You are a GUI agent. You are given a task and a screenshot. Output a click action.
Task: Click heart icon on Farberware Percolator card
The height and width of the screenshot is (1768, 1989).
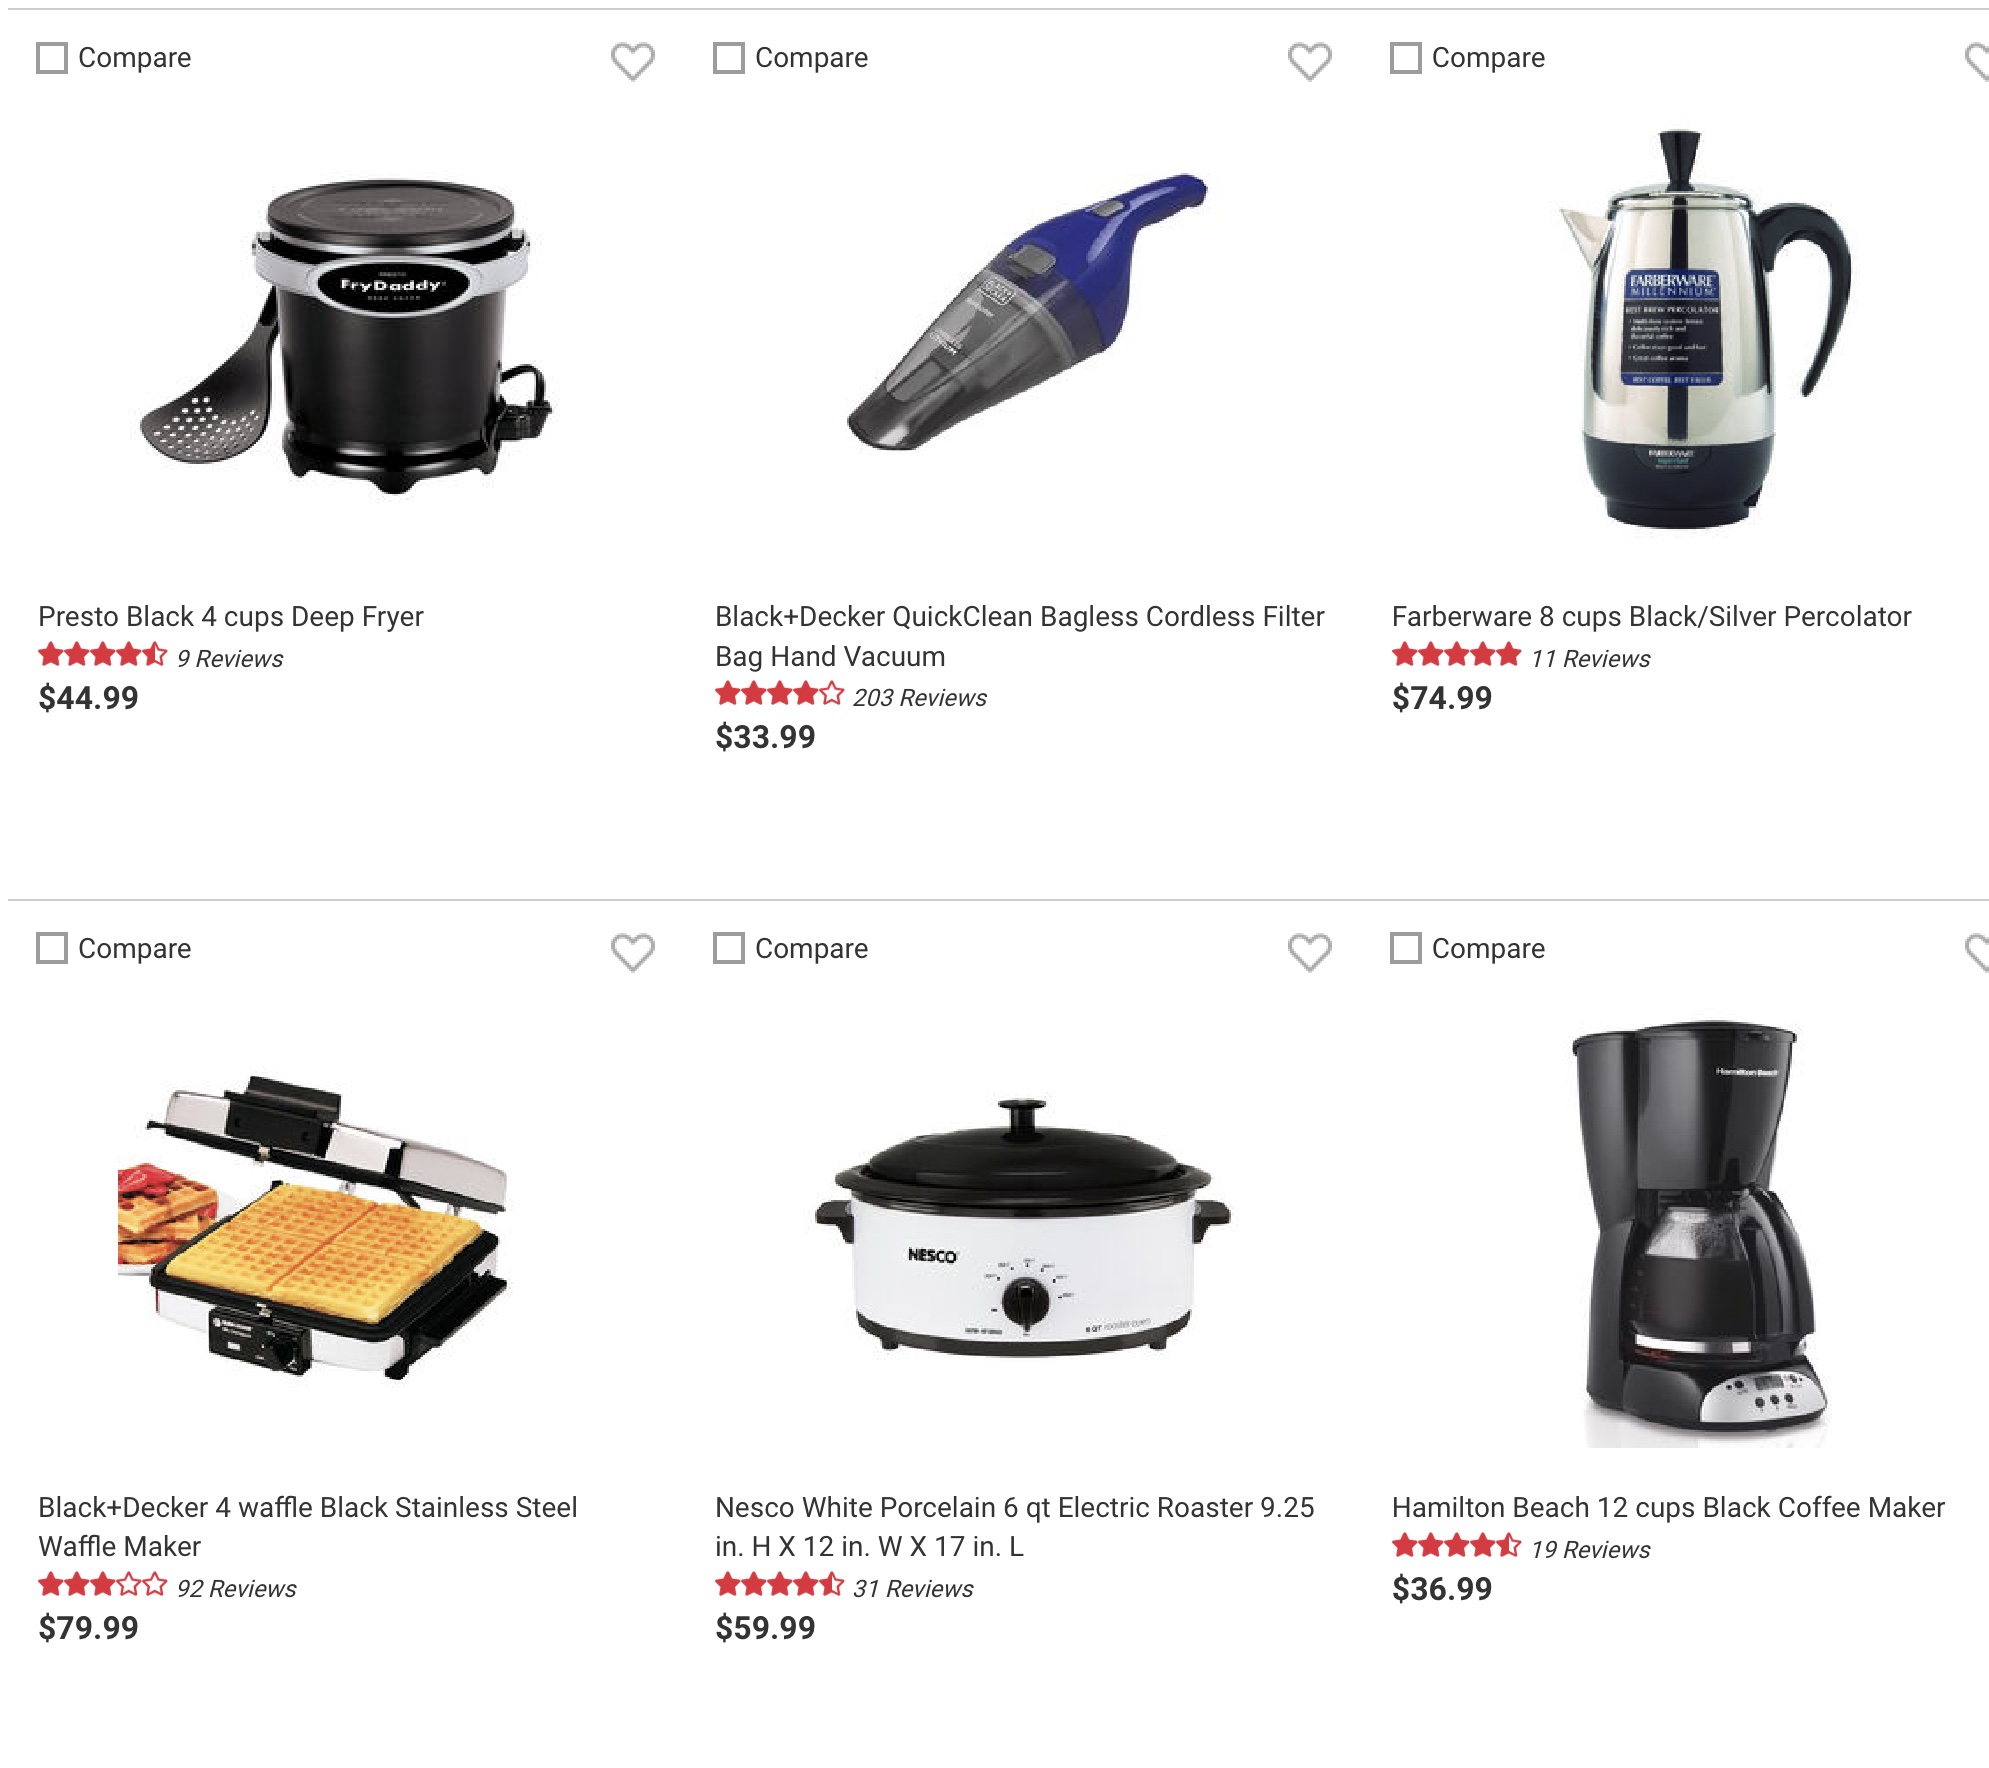coord(1977,61)
